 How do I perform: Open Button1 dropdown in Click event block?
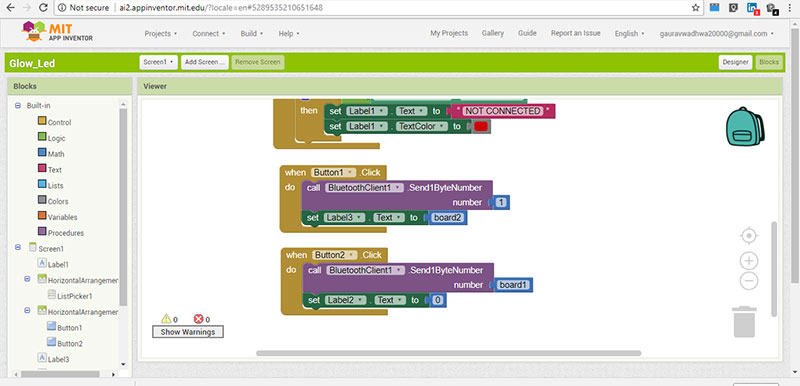click(x=334, y=173)
